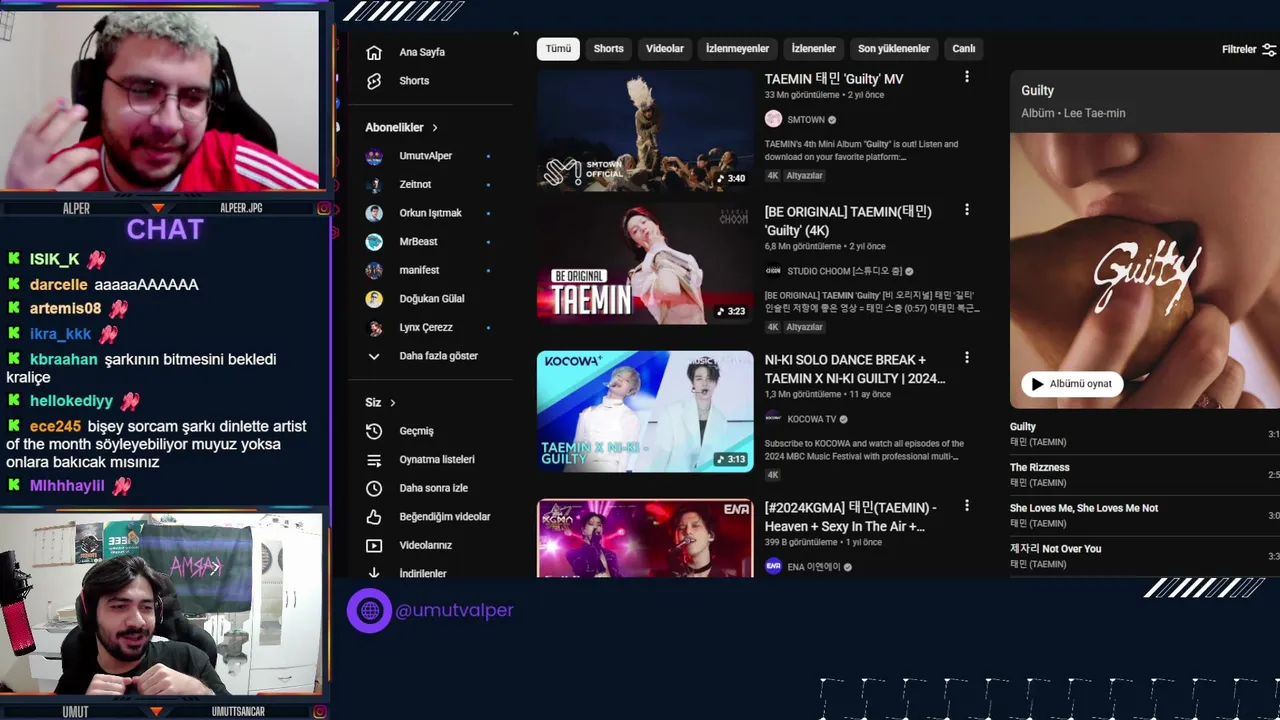Open TAEMIN Guilty MV thumbnail

pyautogui.click(x=645, y=131)
